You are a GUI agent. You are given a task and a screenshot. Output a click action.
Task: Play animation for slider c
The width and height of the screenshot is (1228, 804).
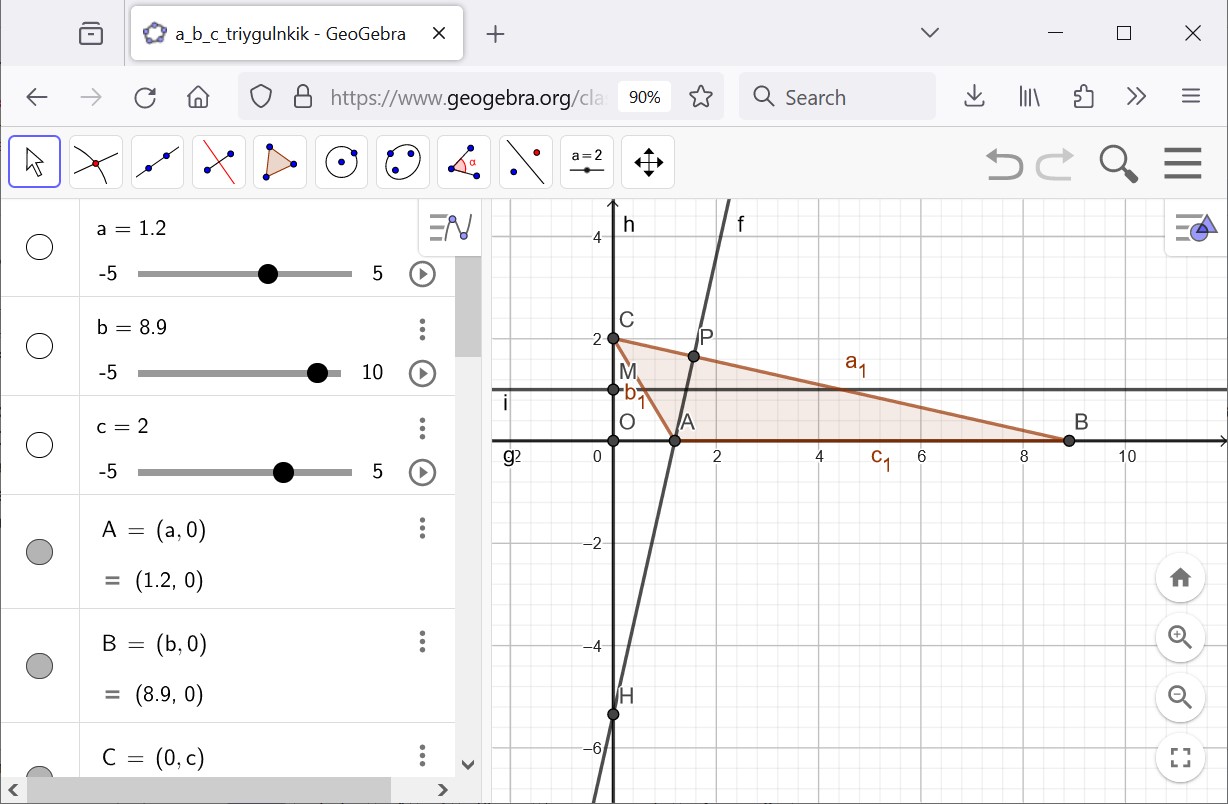pos(423,472)
